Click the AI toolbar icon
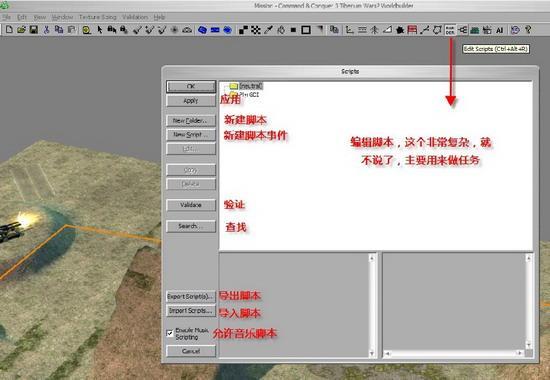 (x=500, y=30)
